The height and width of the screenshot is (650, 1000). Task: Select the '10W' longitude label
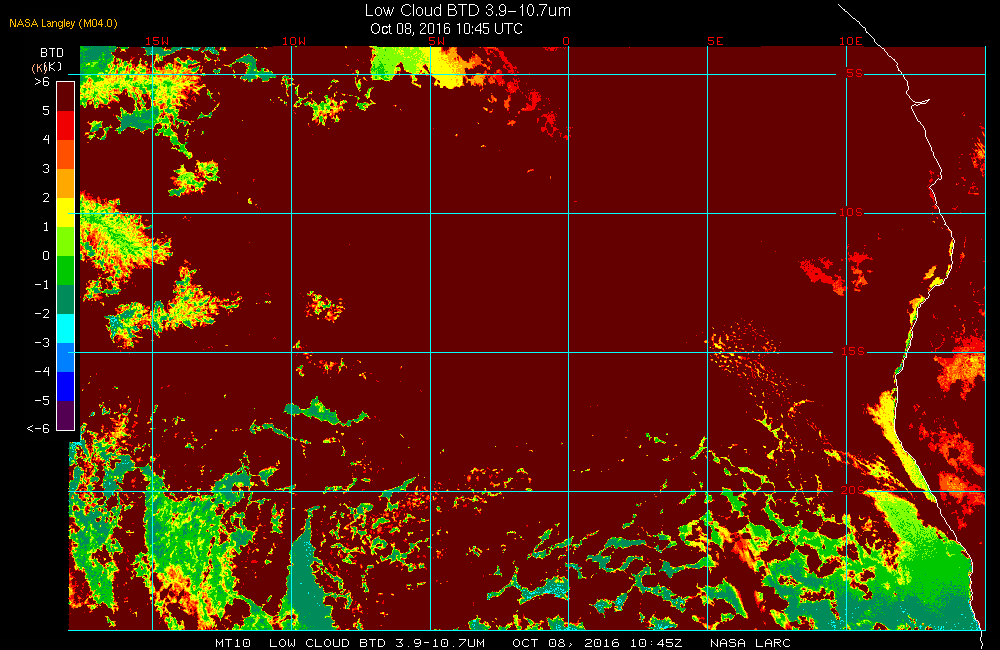coord(294,41)
